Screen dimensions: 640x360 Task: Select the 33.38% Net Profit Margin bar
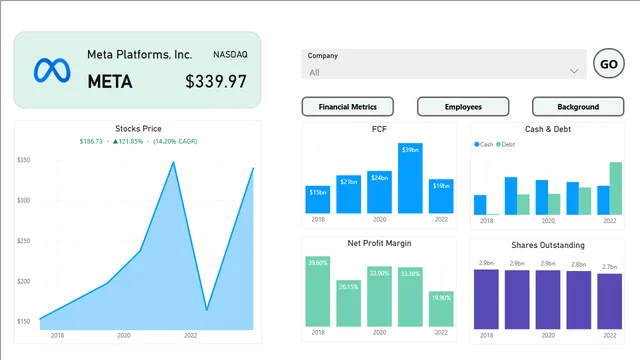point(410,297)
